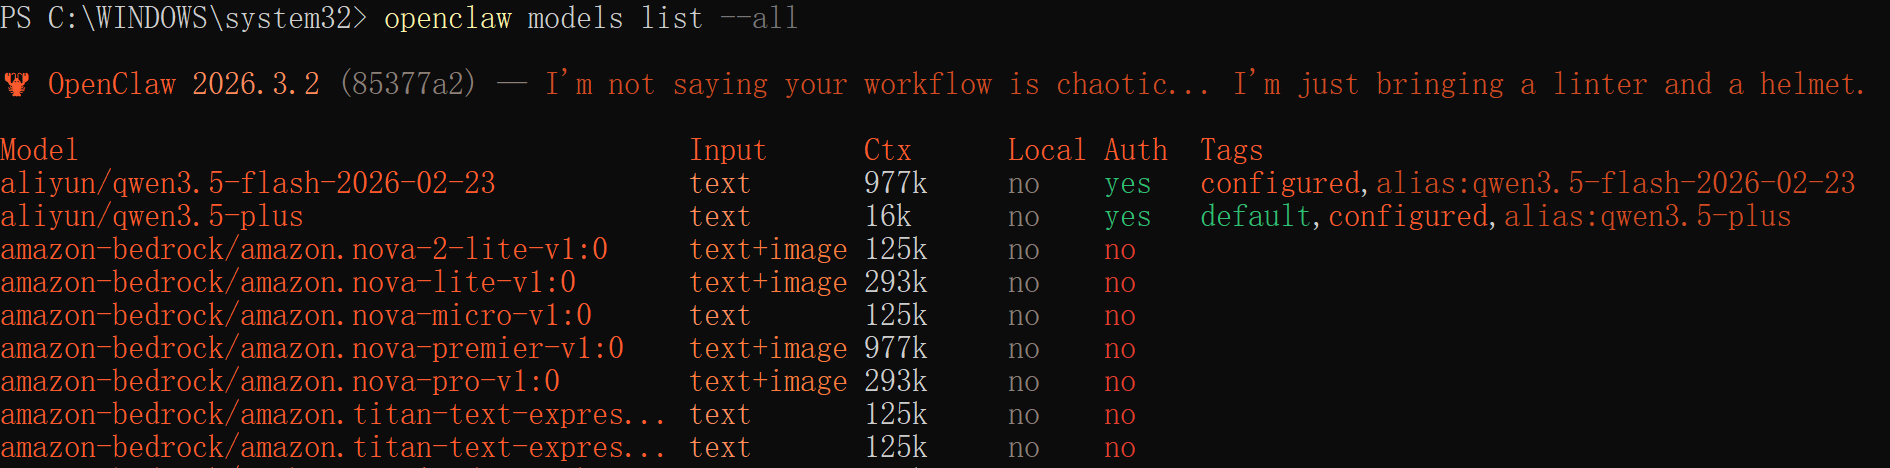Click the OpenClaw 2026.3.2 version text
This screenshot has width=1890, height=468.
pyautogui.click(x=184, y=85)
